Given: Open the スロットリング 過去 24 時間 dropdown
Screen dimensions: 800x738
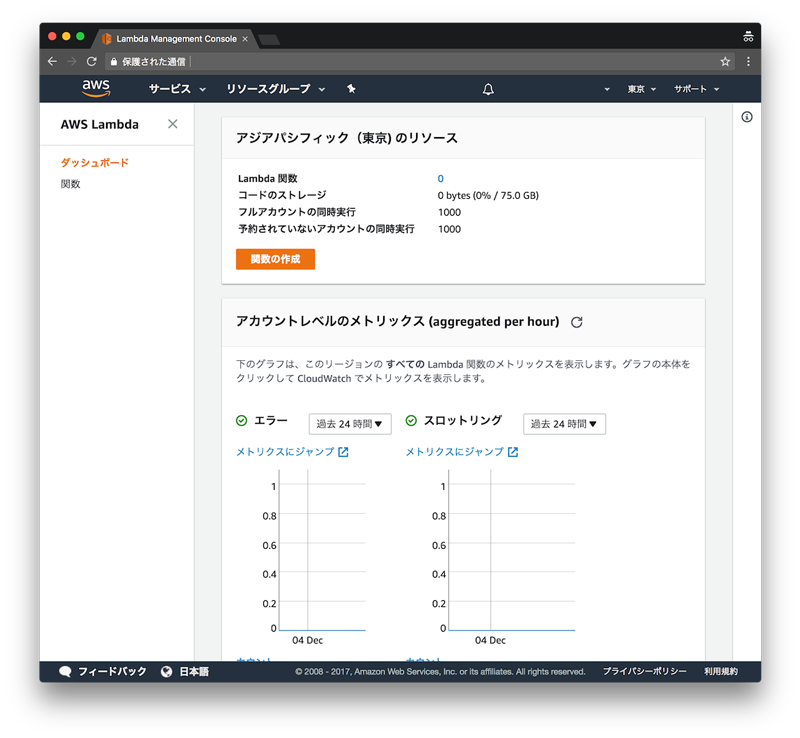Looking at the screenshot, I should point(564,424).
